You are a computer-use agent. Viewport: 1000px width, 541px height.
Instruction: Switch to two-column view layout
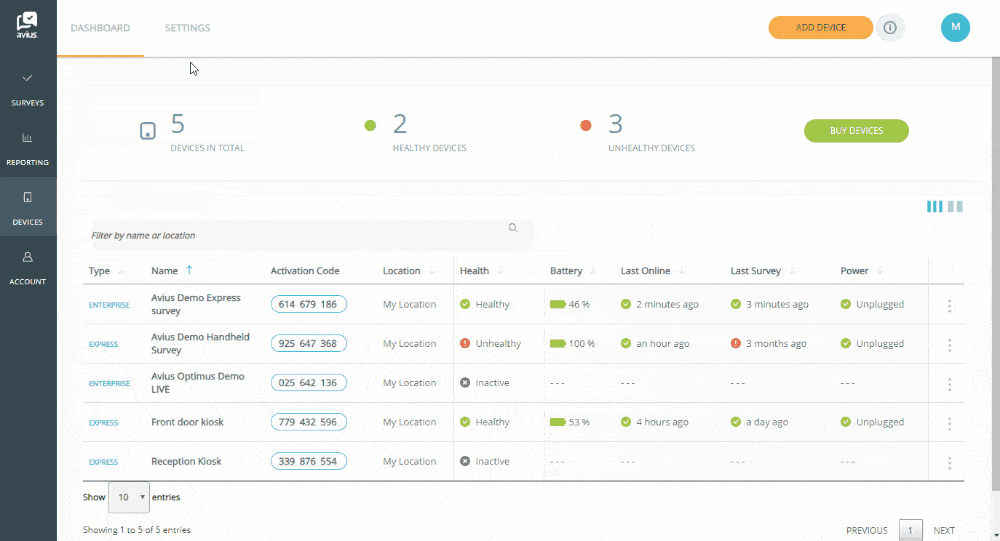click(955, 207)
